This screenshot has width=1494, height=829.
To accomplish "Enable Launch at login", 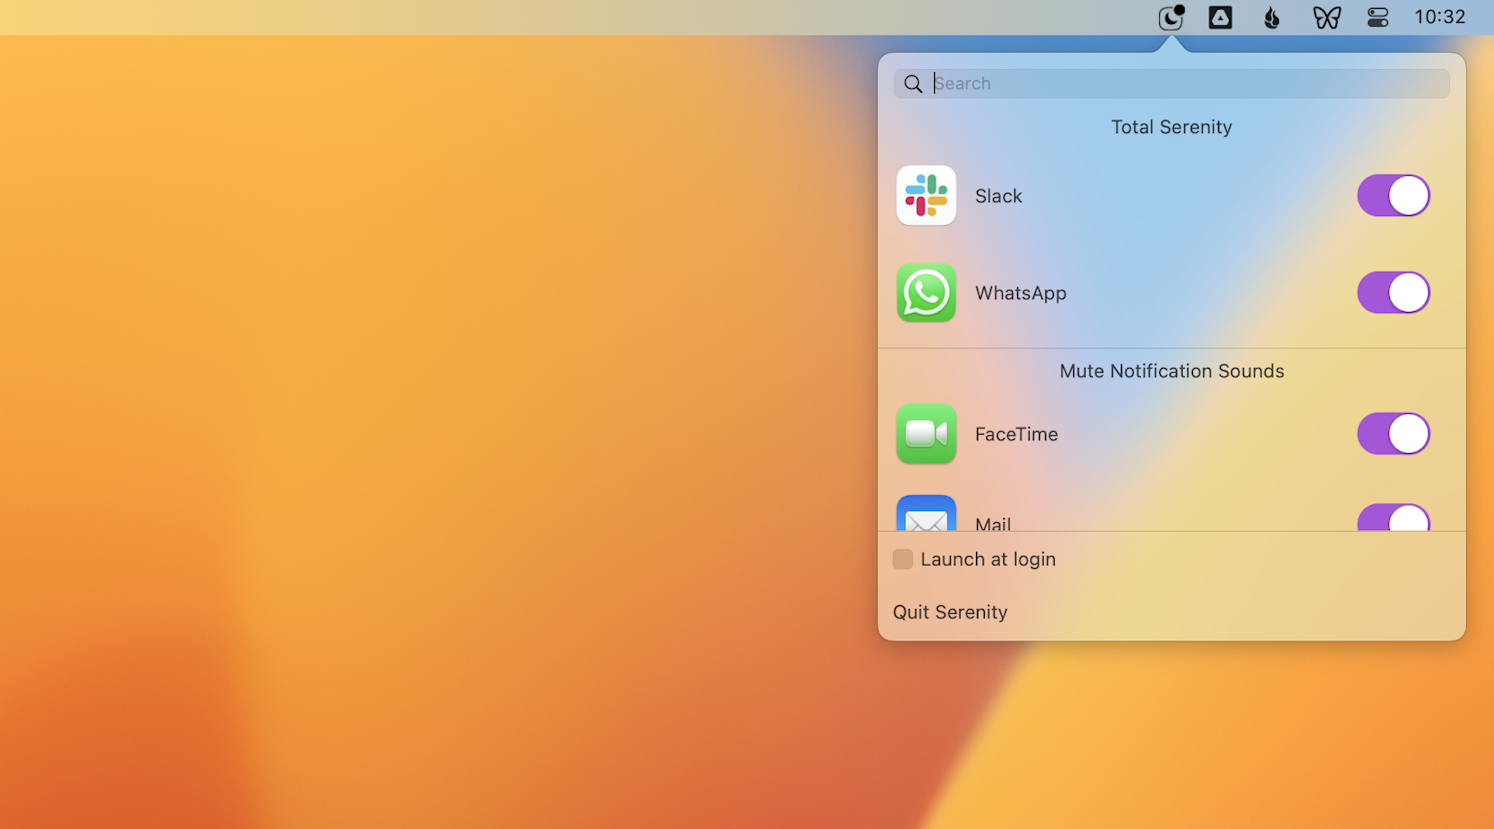I will click(903, 559).
